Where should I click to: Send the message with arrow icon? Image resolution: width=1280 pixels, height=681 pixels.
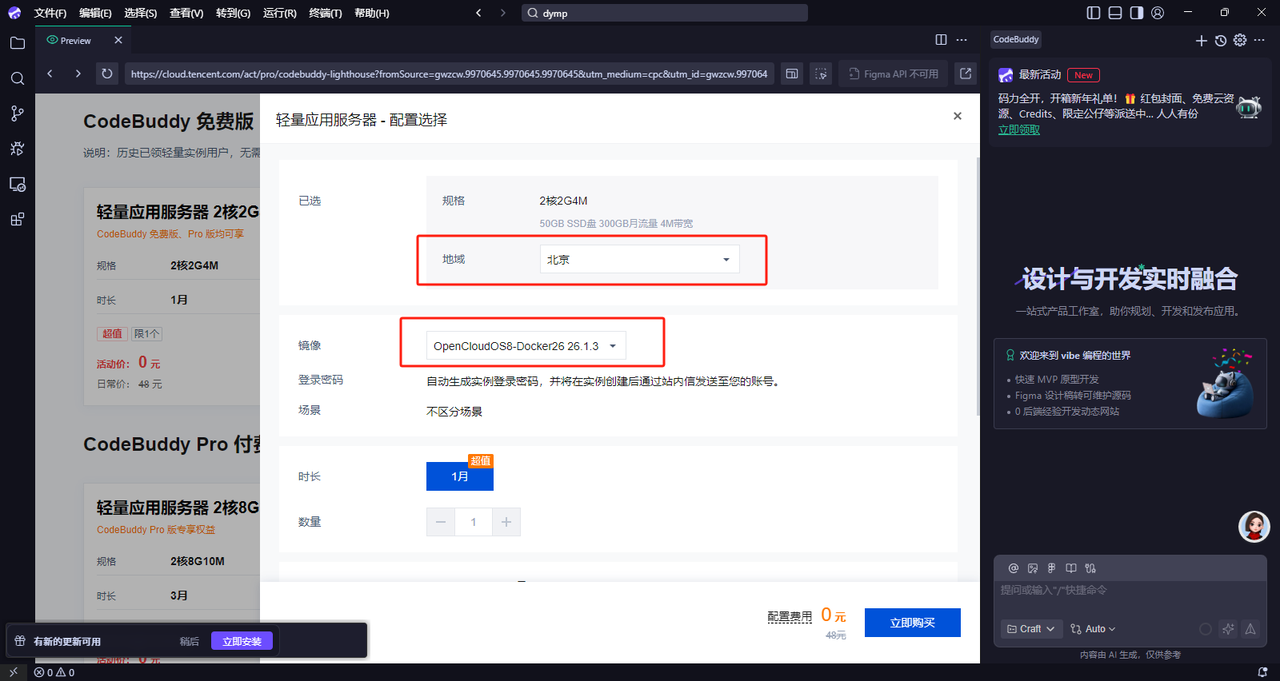[x=1252, y=629]
